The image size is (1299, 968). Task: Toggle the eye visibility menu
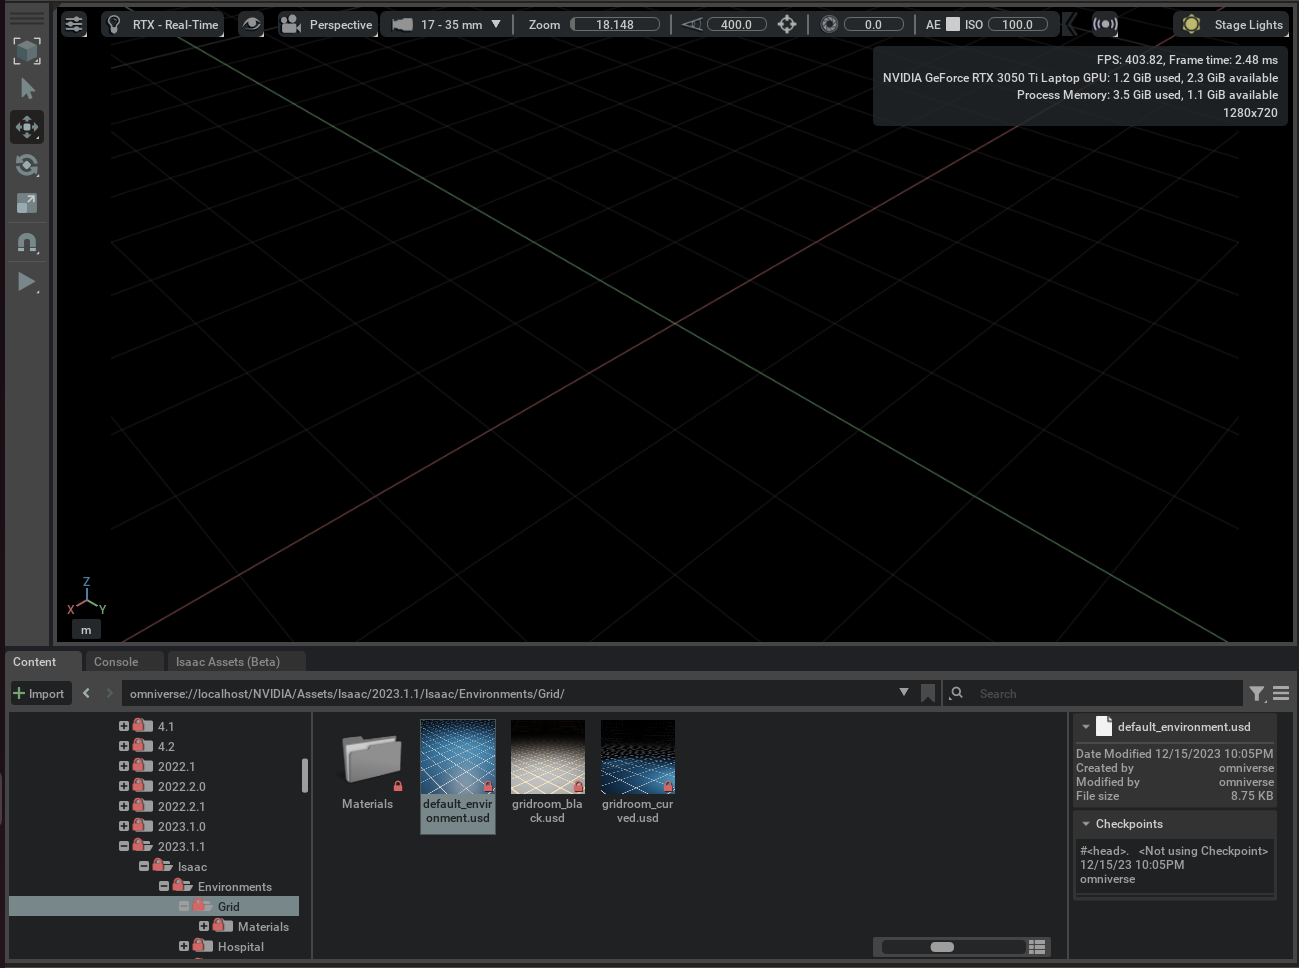(251, 24)
